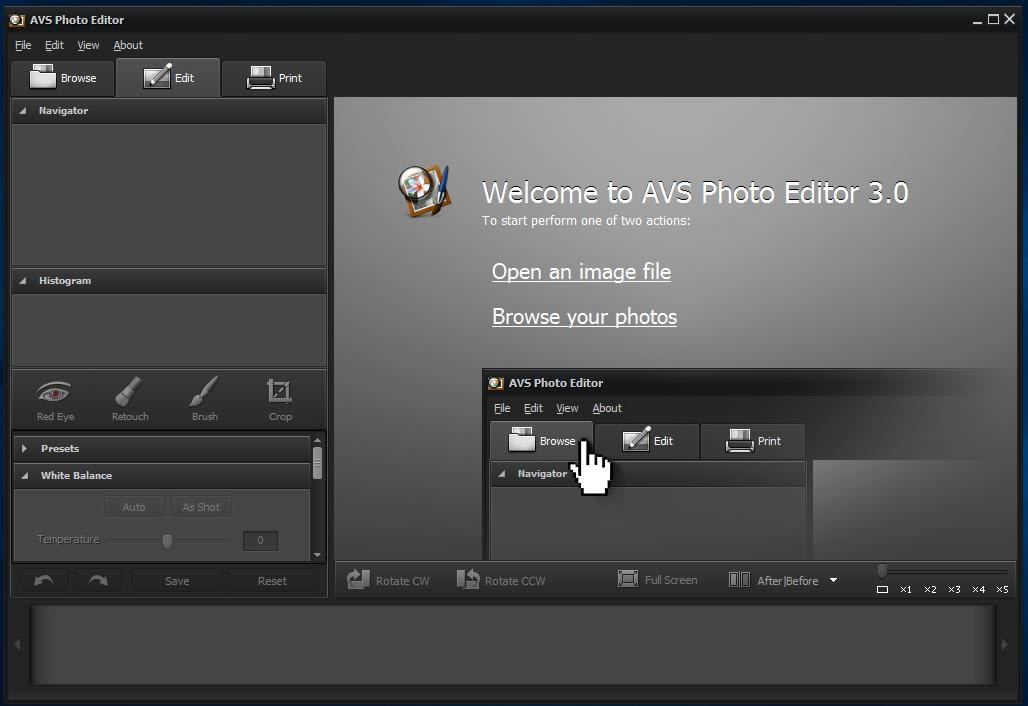Click the redo arrow button
The height and width of the screenshot is (706, 1028).
pos(98,581)
